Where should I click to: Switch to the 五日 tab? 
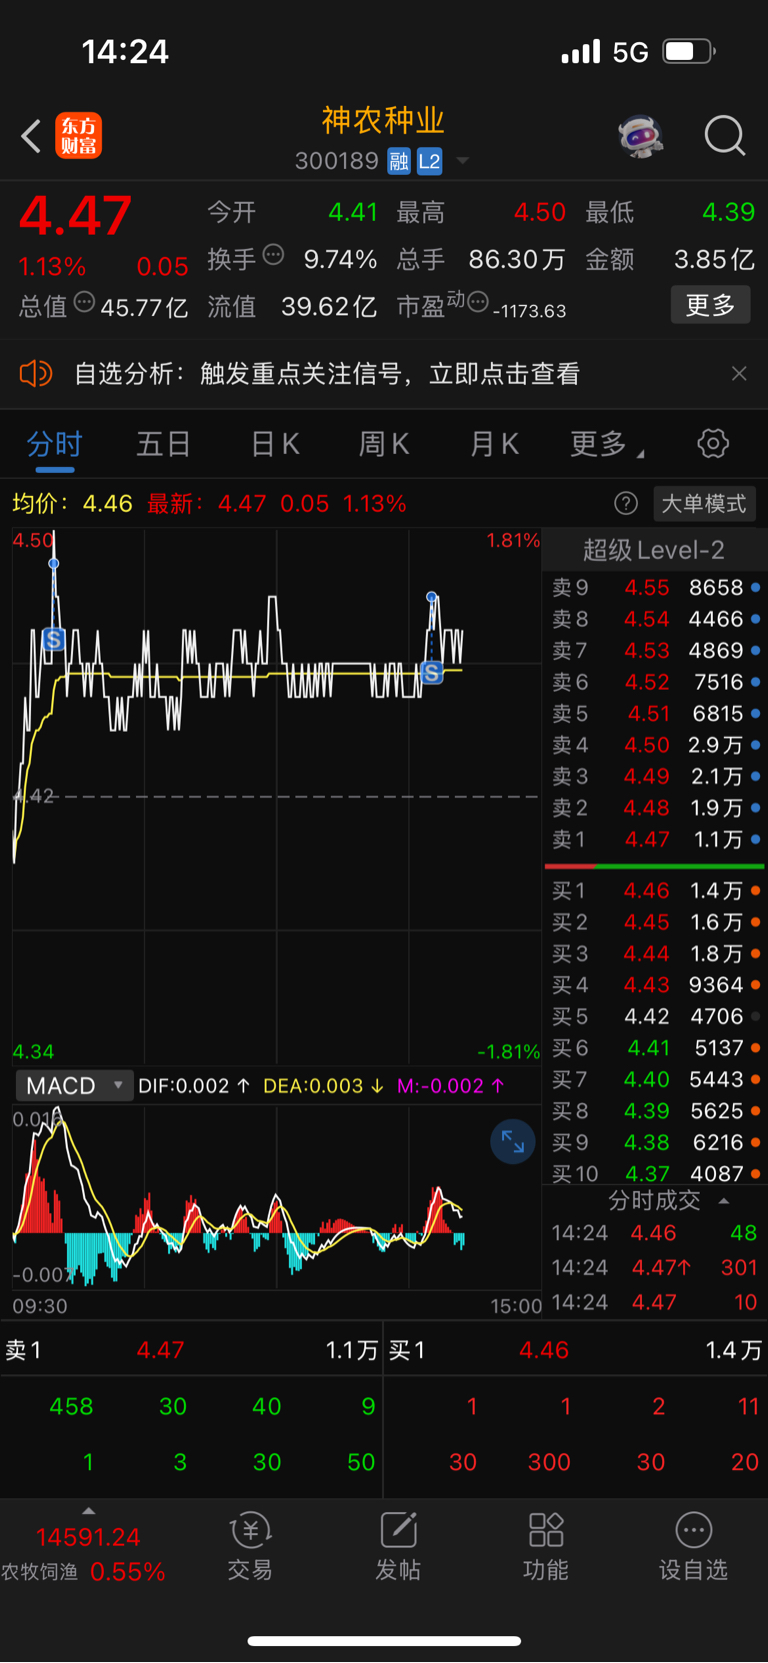pyautogui.click(x=163, y=444)
